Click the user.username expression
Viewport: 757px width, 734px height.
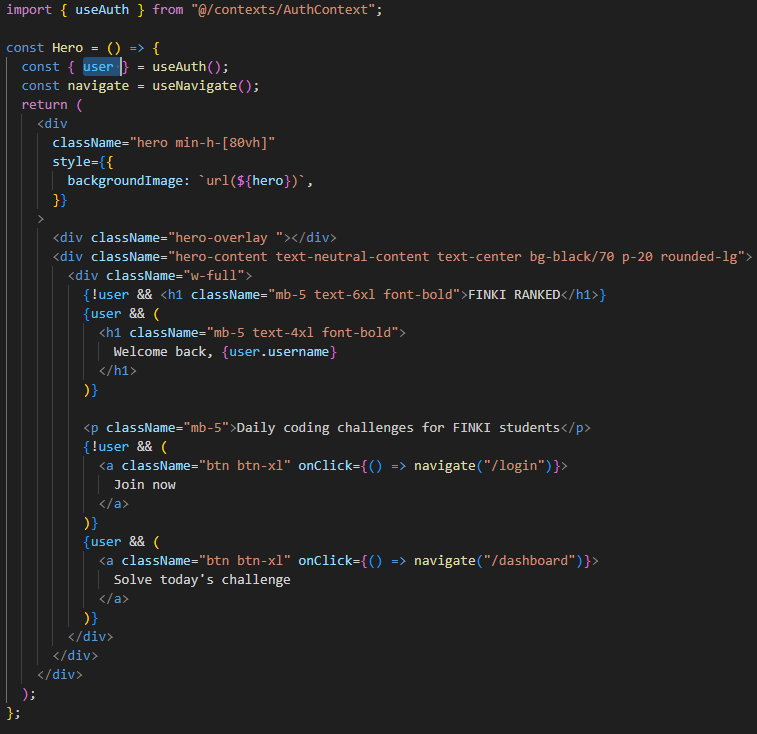click(281, 351)
